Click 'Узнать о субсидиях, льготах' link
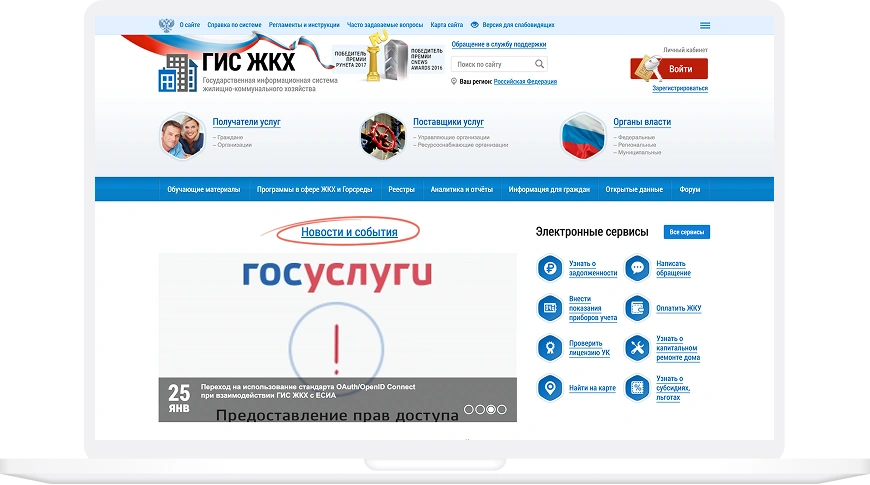 tap(673, 388)
